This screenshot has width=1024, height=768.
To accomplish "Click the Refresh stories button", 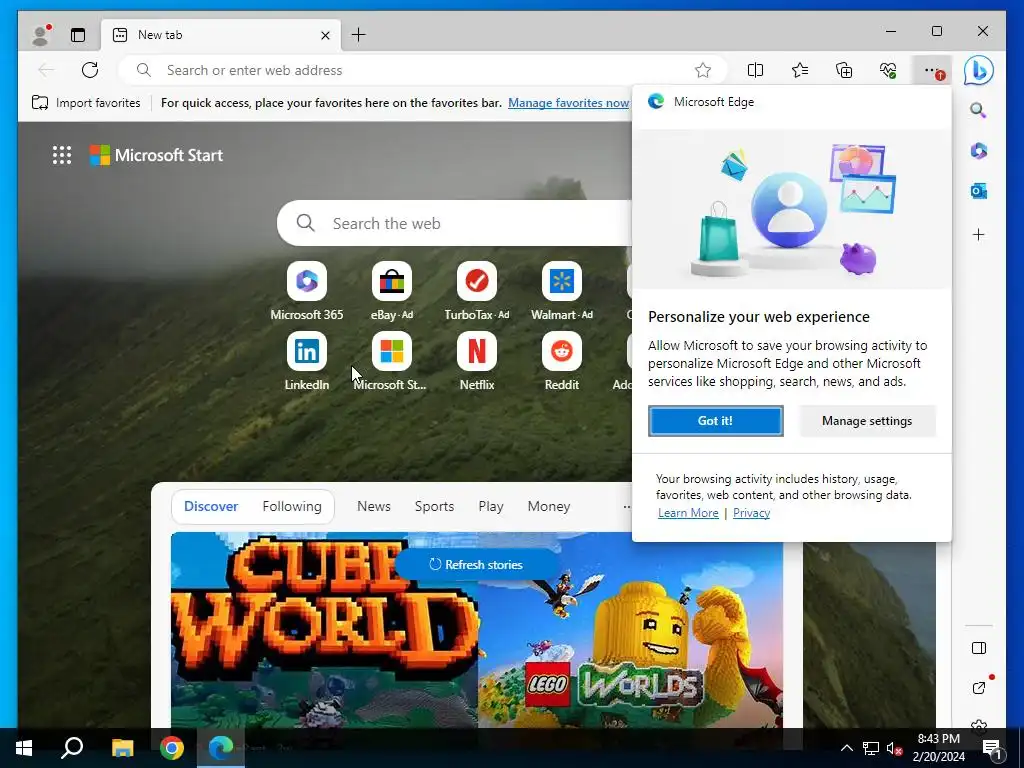I will point(476,564).
